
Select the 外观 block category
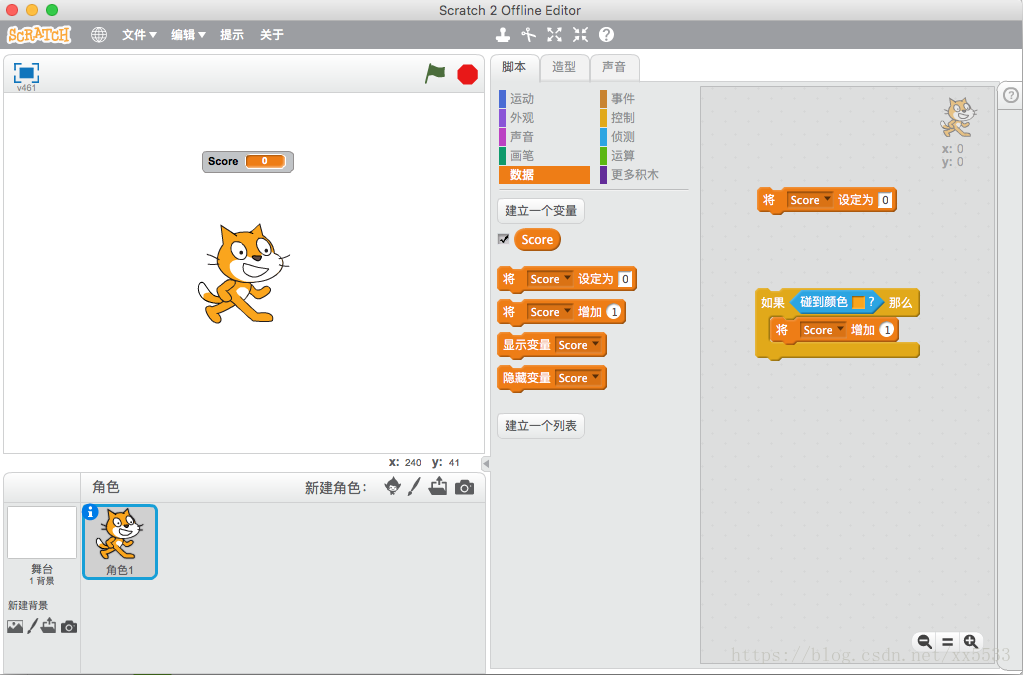click(544, 117)
